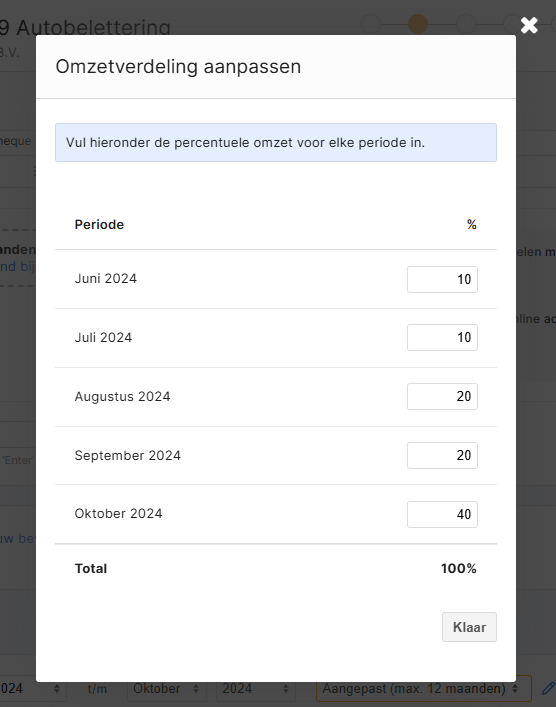Open the Oktober month dropdown
The image size is (556, 707).
[165, 689]
